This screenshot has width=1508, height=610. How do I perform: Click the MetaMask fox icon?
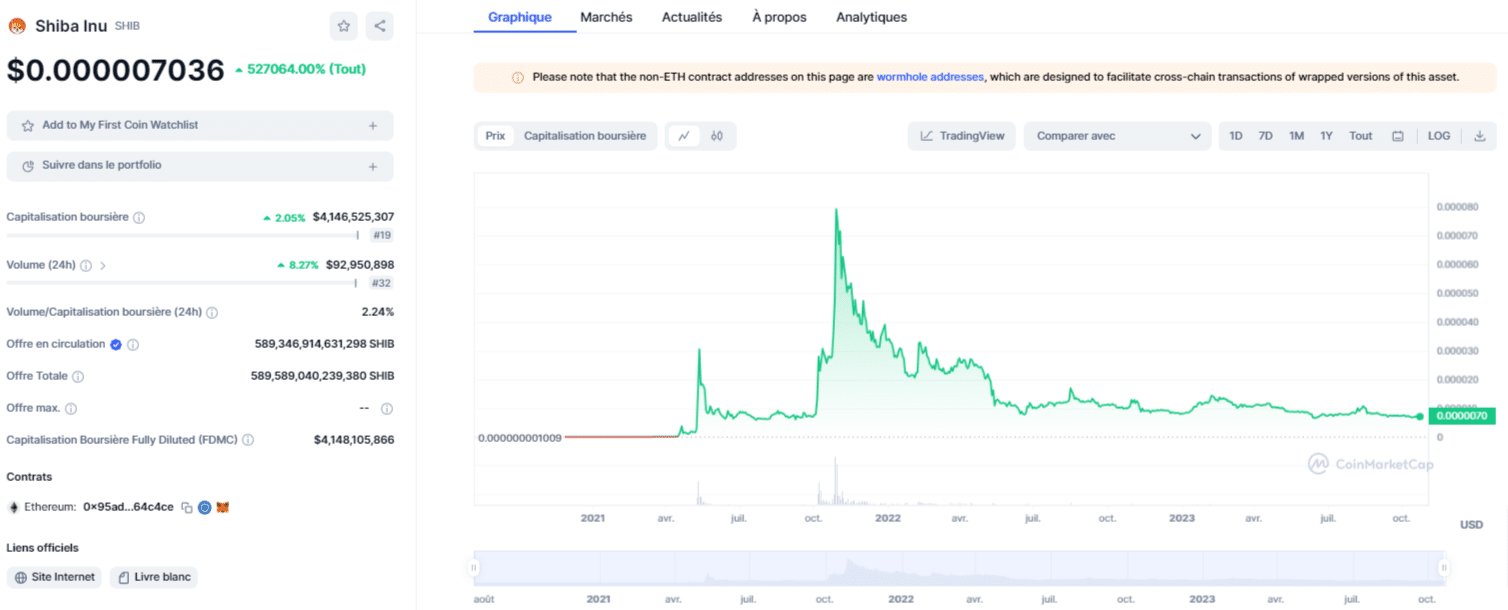pos(223,508)
